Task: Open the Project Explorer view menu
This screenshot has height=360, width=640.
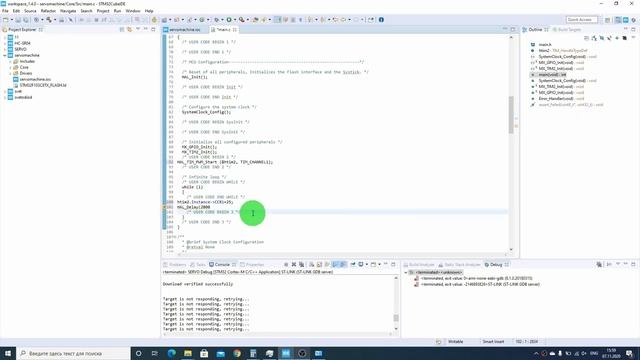Action: [x=138, y=29]
